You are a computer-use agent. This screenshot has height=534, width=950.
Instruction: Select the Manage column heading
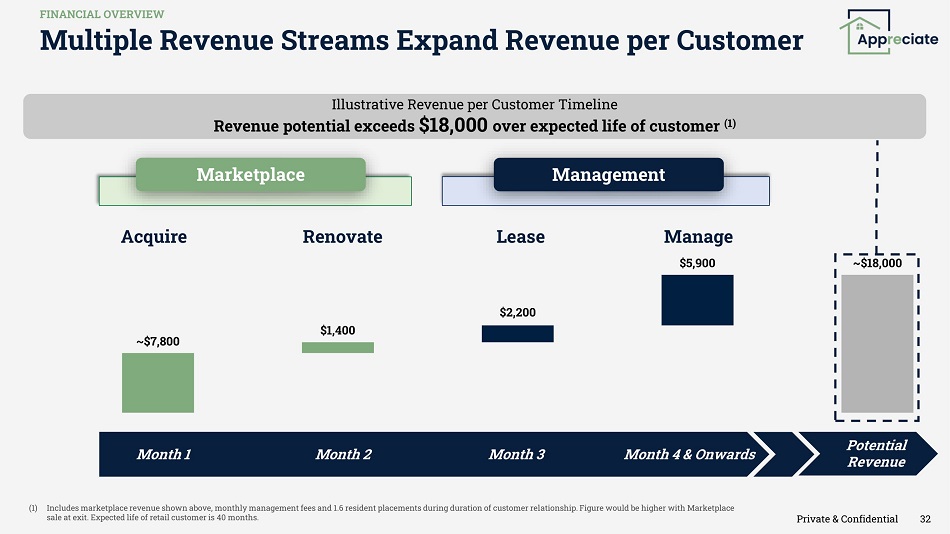tap(698, 237)
